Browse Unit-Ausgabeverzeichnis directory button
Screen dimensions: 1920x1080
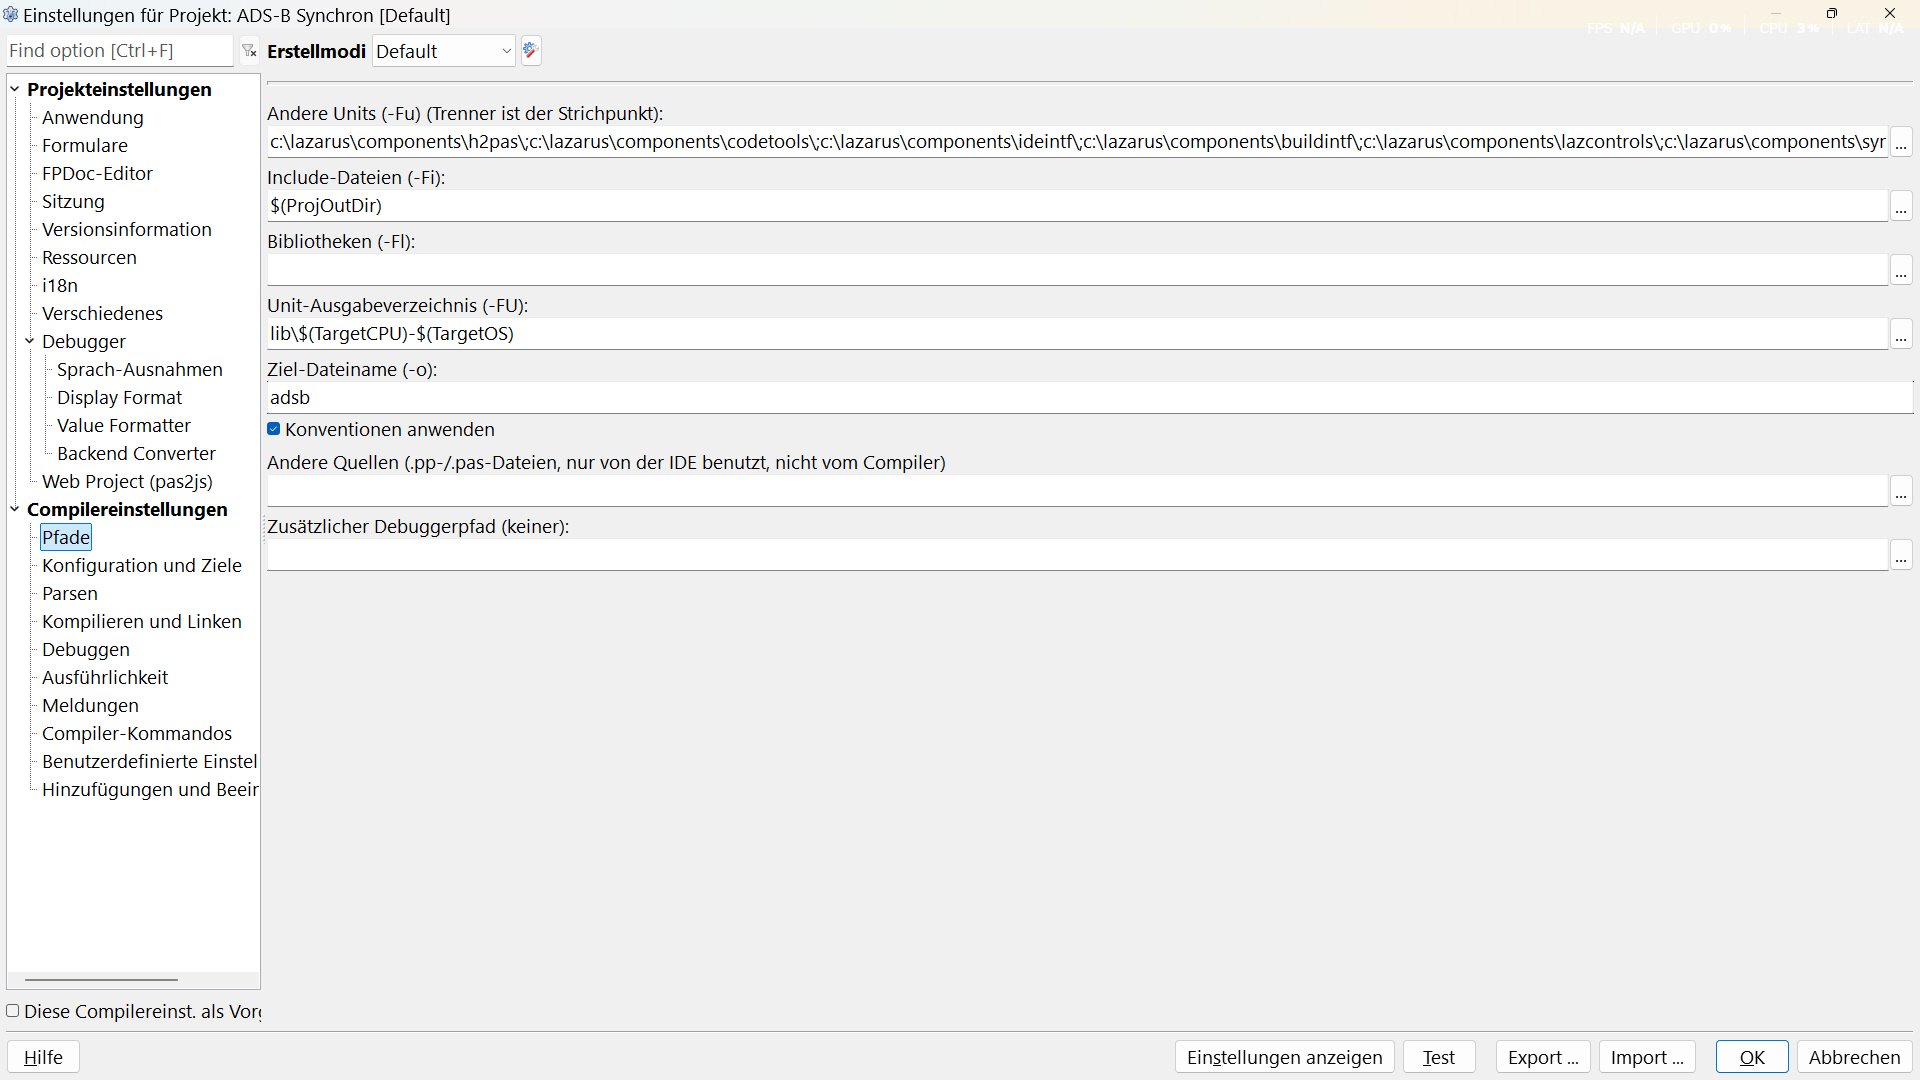[x=1901, y=334]
